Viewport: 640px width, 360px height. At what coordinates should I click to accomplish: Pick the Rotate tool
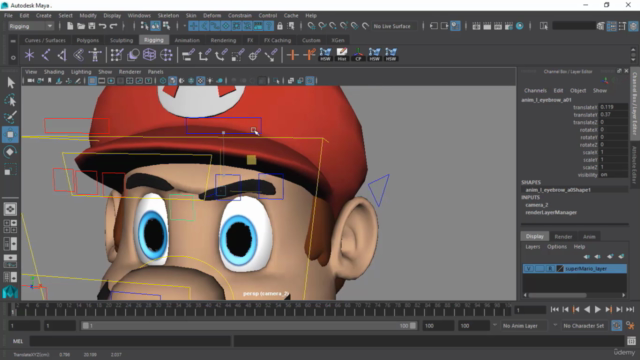(x=11, y=152)
